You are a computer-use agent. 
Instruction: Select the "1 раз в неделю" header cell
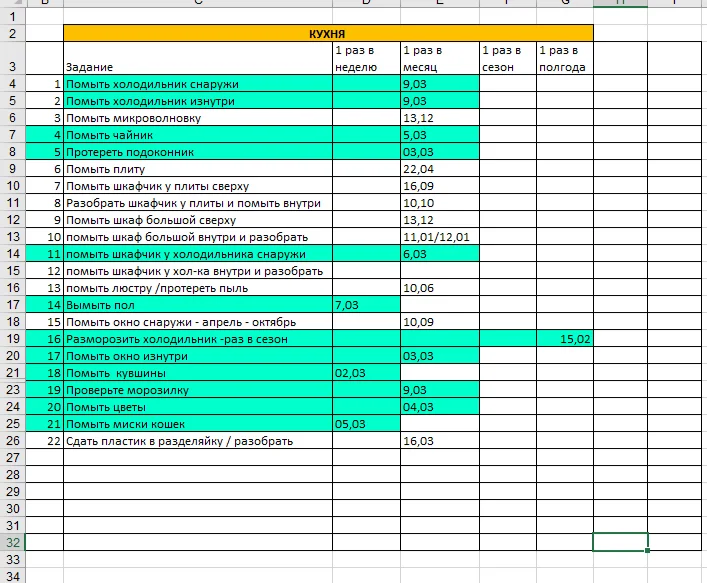(366, 59)
